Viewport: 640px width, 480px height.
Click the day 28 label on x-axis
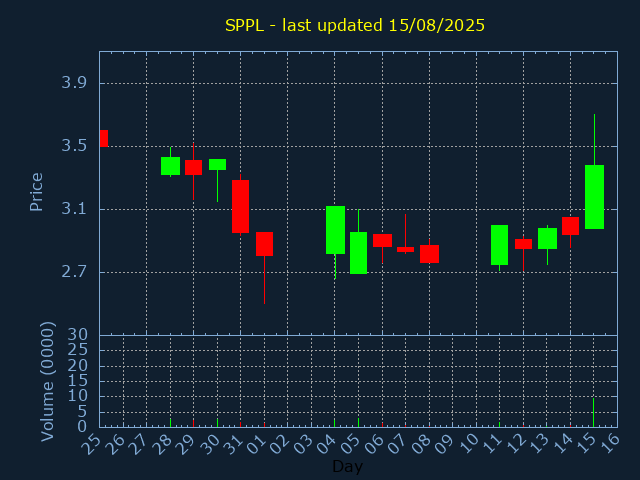point(162,444)
